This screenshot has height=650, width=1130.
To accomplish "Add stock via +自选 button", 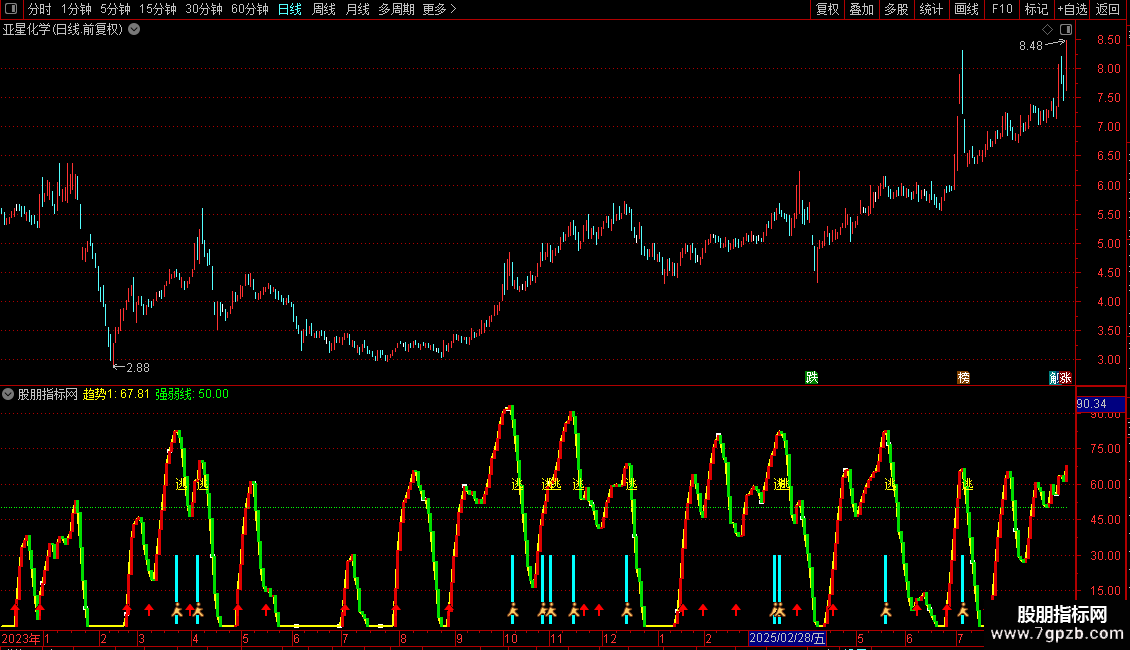I will (1072, 9).
